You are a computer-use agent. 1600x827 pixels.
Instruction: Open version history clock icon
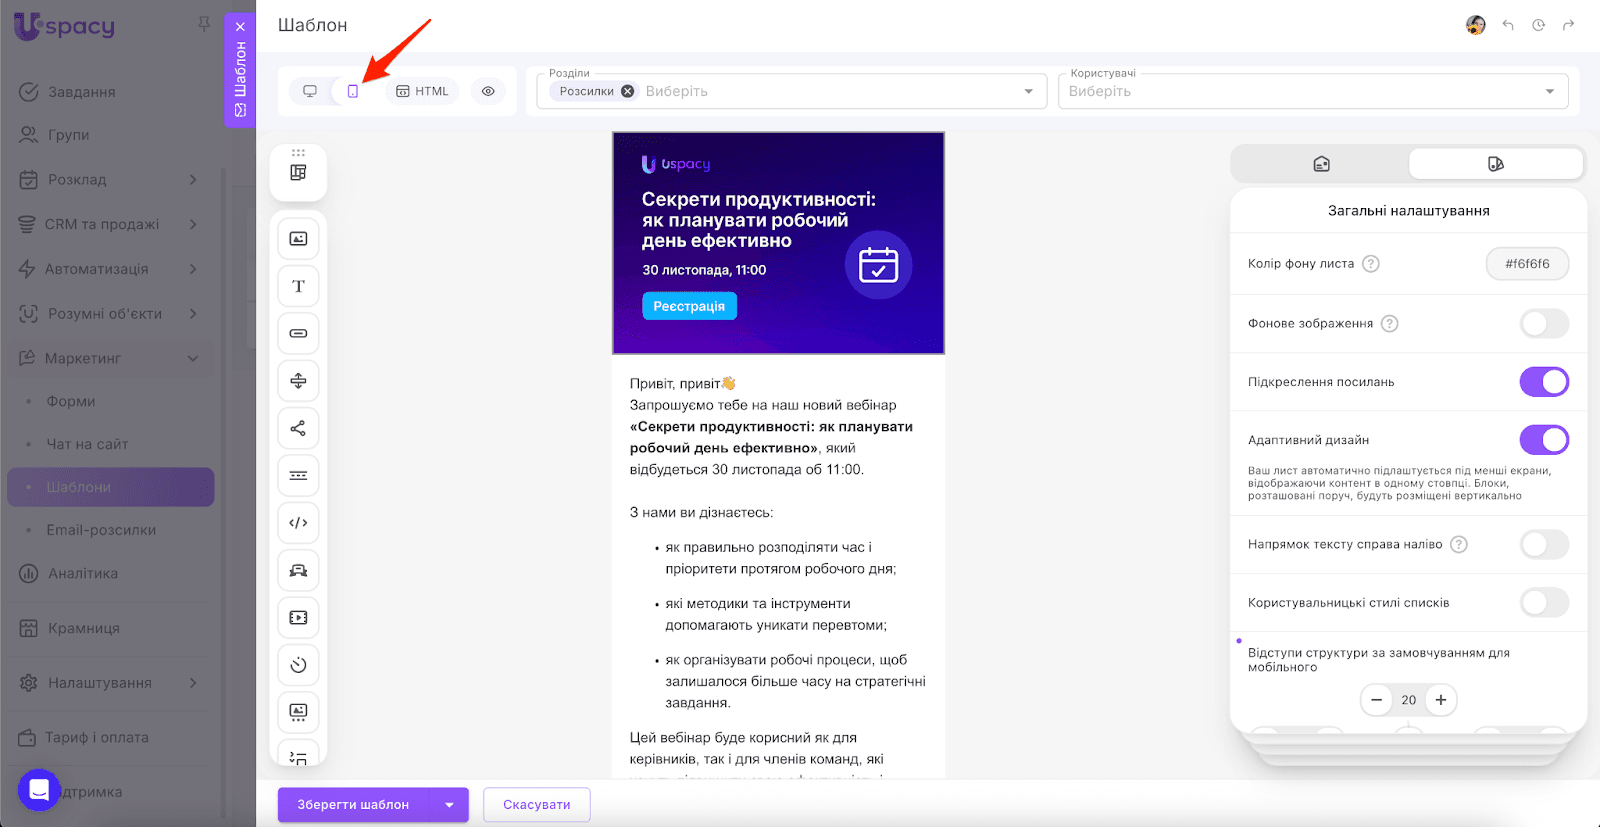point(1538,25)
